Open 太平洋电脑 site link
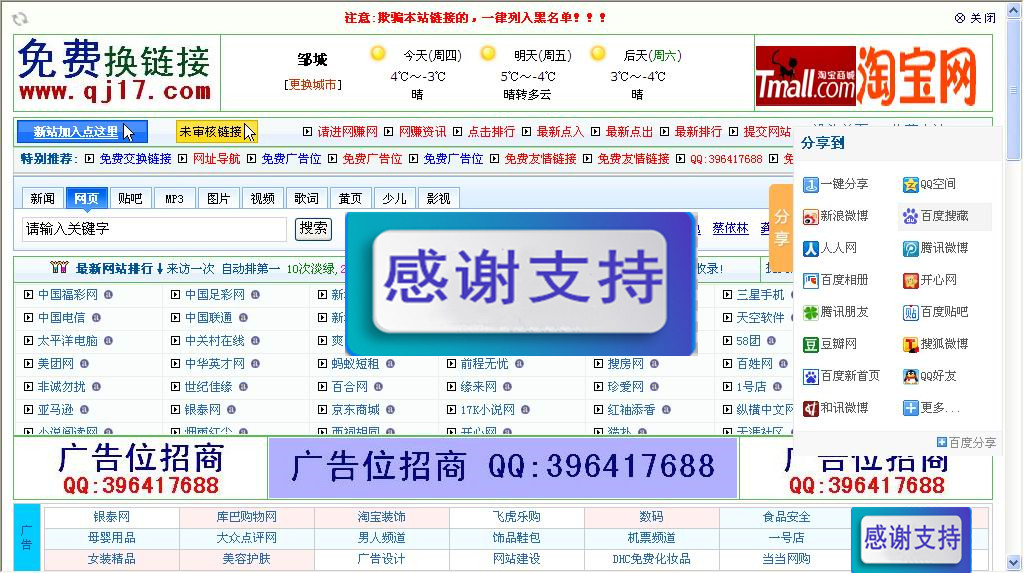Screen dimensions: 1024x573 click(x=68, y=340)
